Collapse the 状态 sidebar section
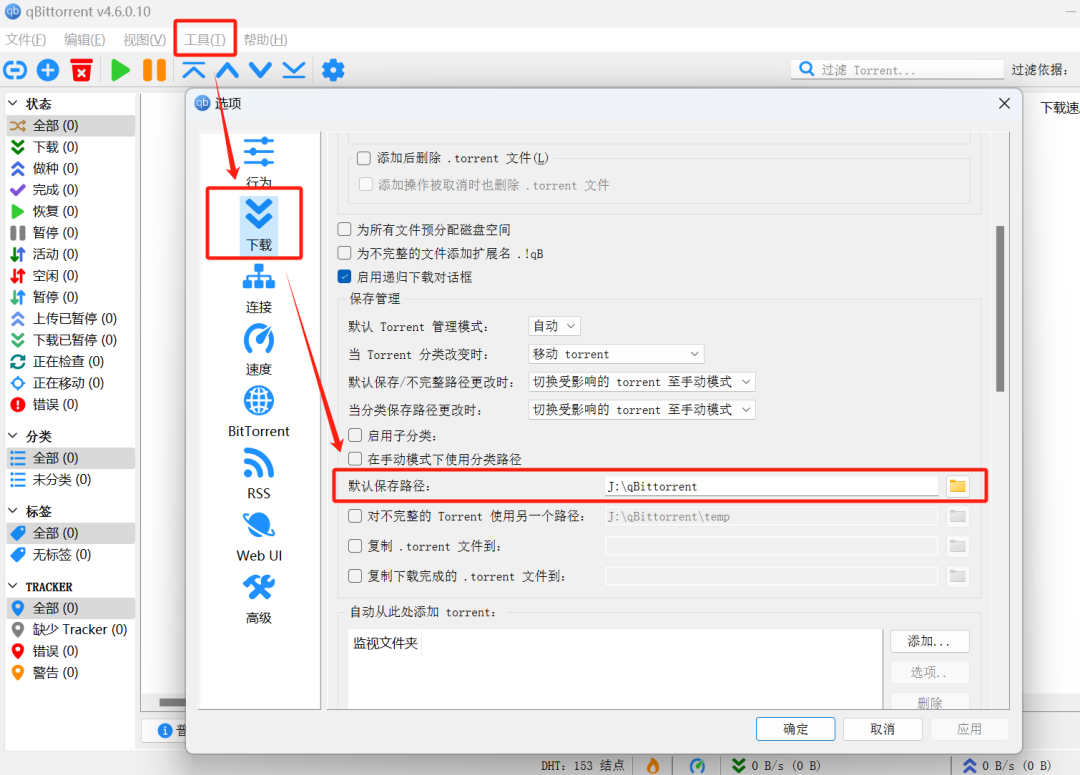This screenshot has height=775, width=1080. pos(13,103)
